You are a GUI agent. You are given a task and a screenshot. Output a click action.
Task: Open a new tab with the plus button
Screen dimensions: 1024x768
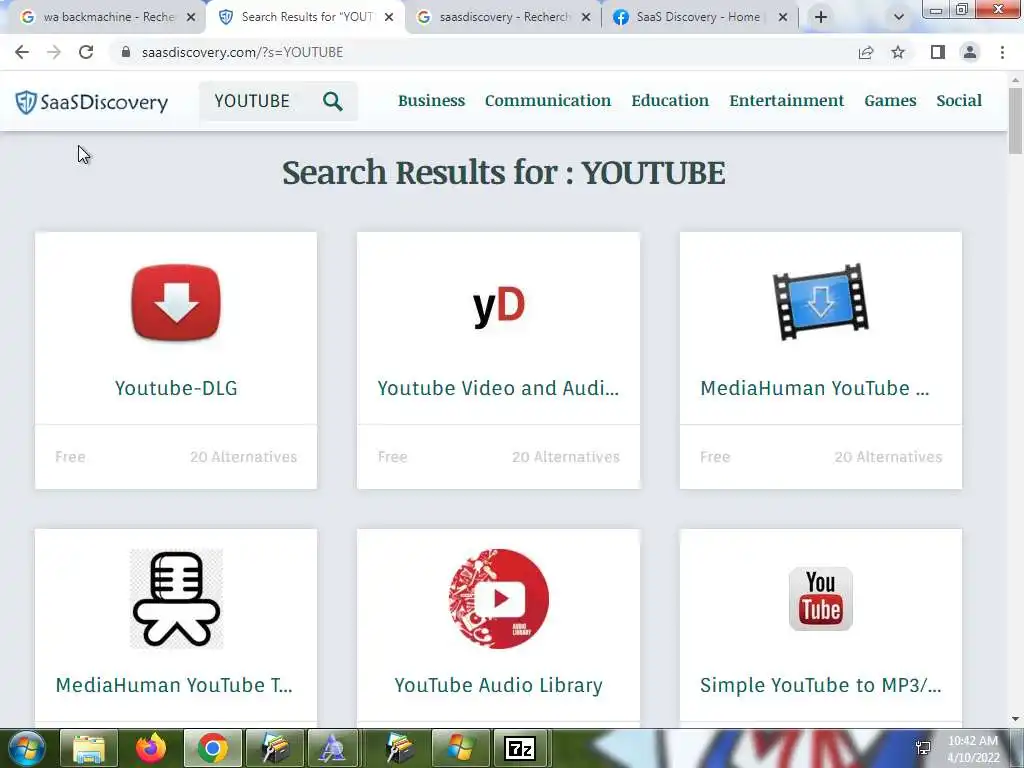[x=821, y=17]
